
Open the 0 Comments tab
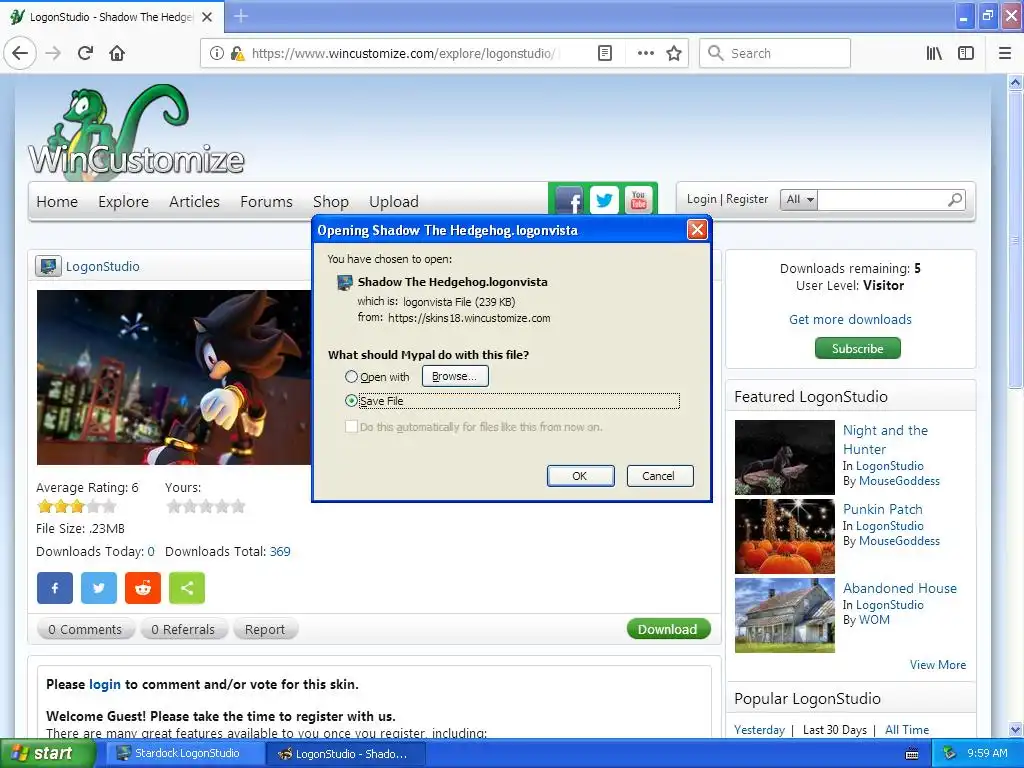(85, 630)
